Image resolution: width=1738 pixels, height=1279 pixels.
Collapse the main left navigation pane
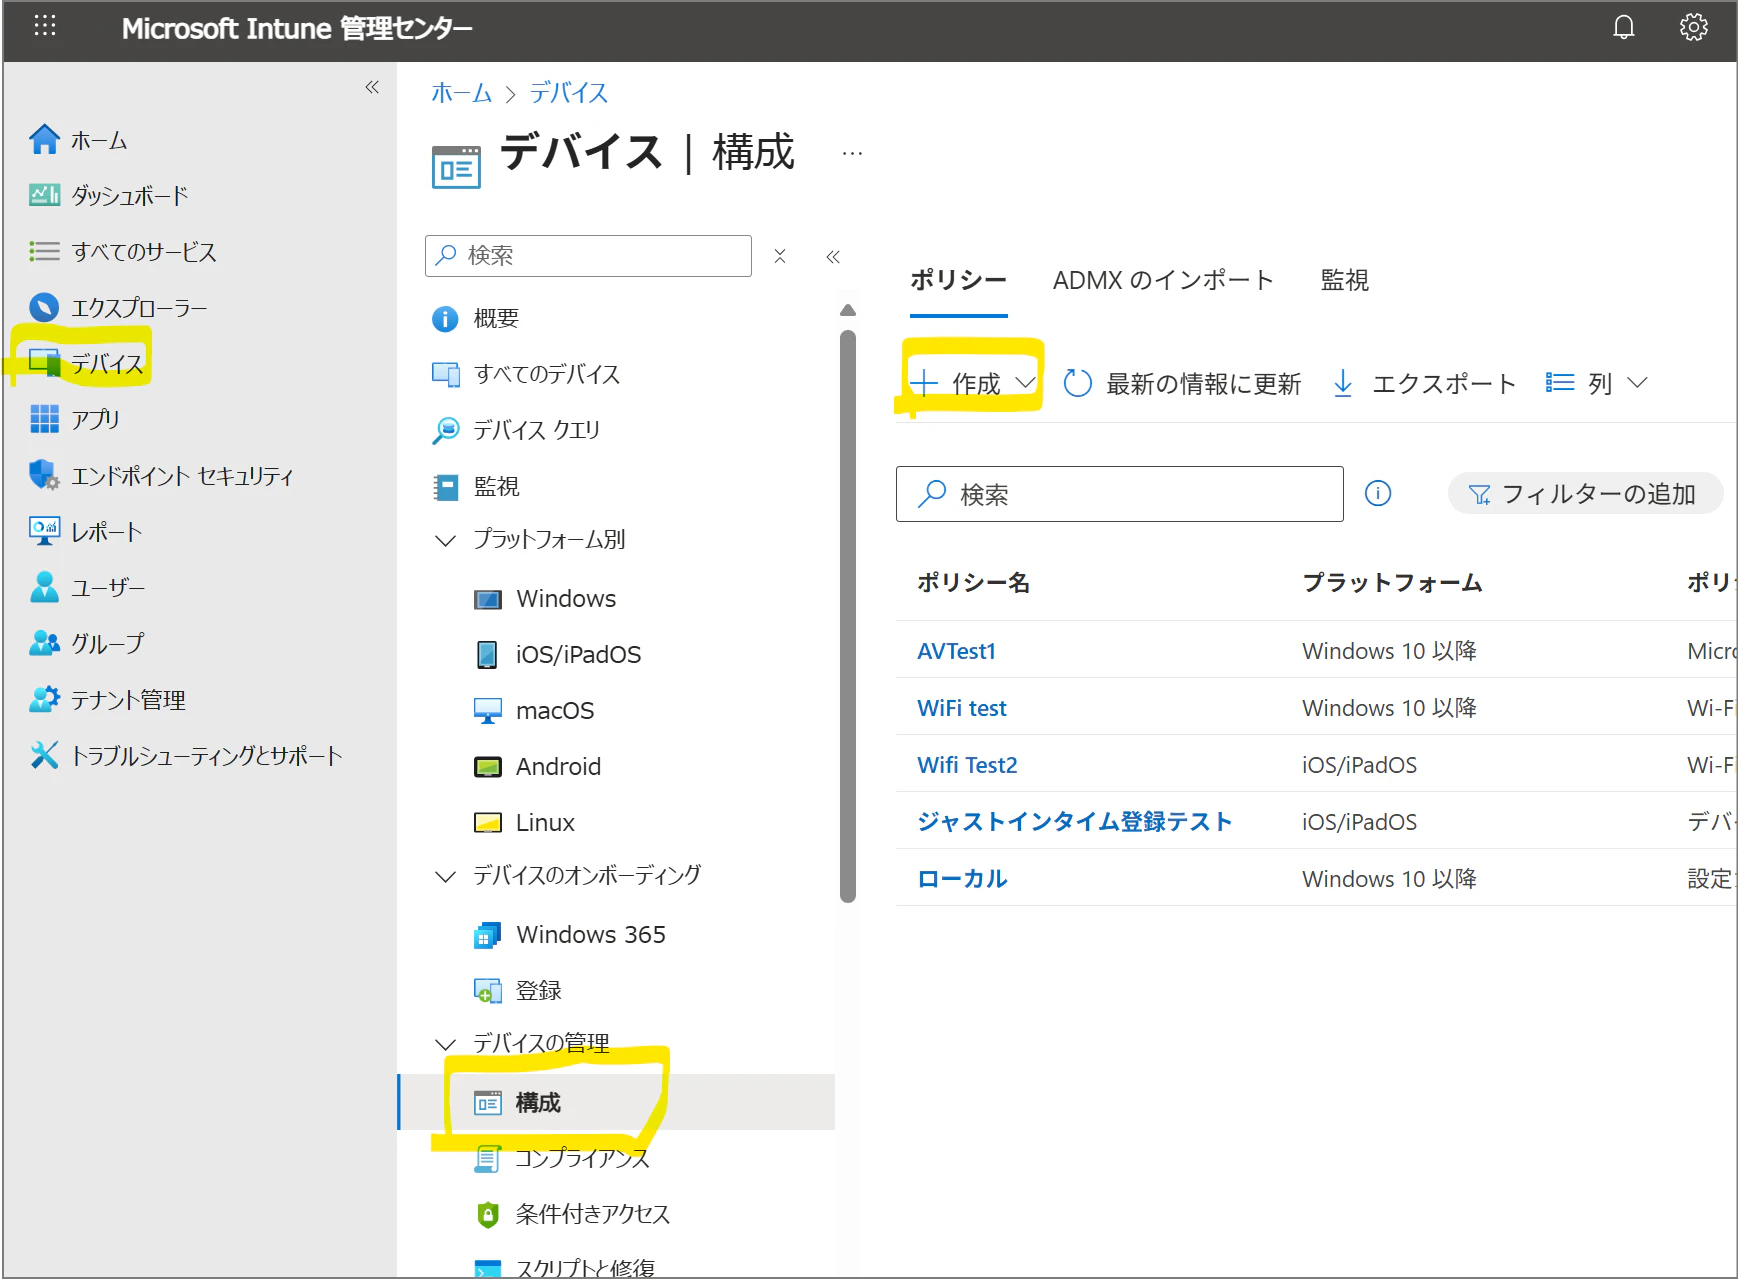tap(372, 87)
